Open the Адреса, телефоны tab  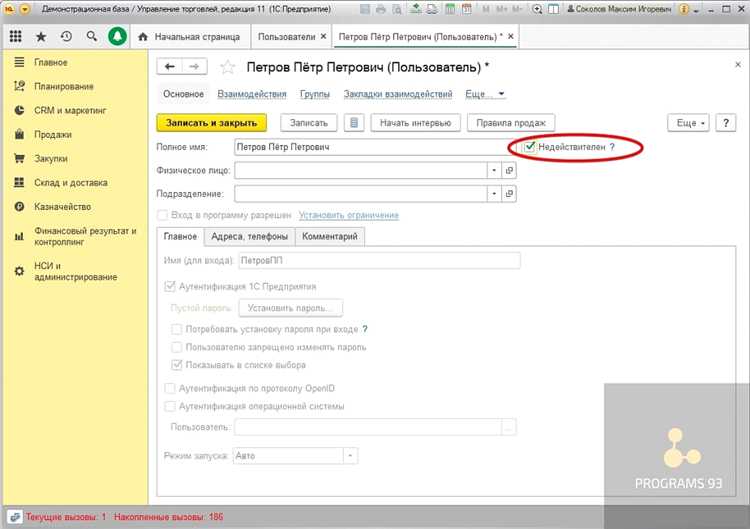(x=250, y=236)
